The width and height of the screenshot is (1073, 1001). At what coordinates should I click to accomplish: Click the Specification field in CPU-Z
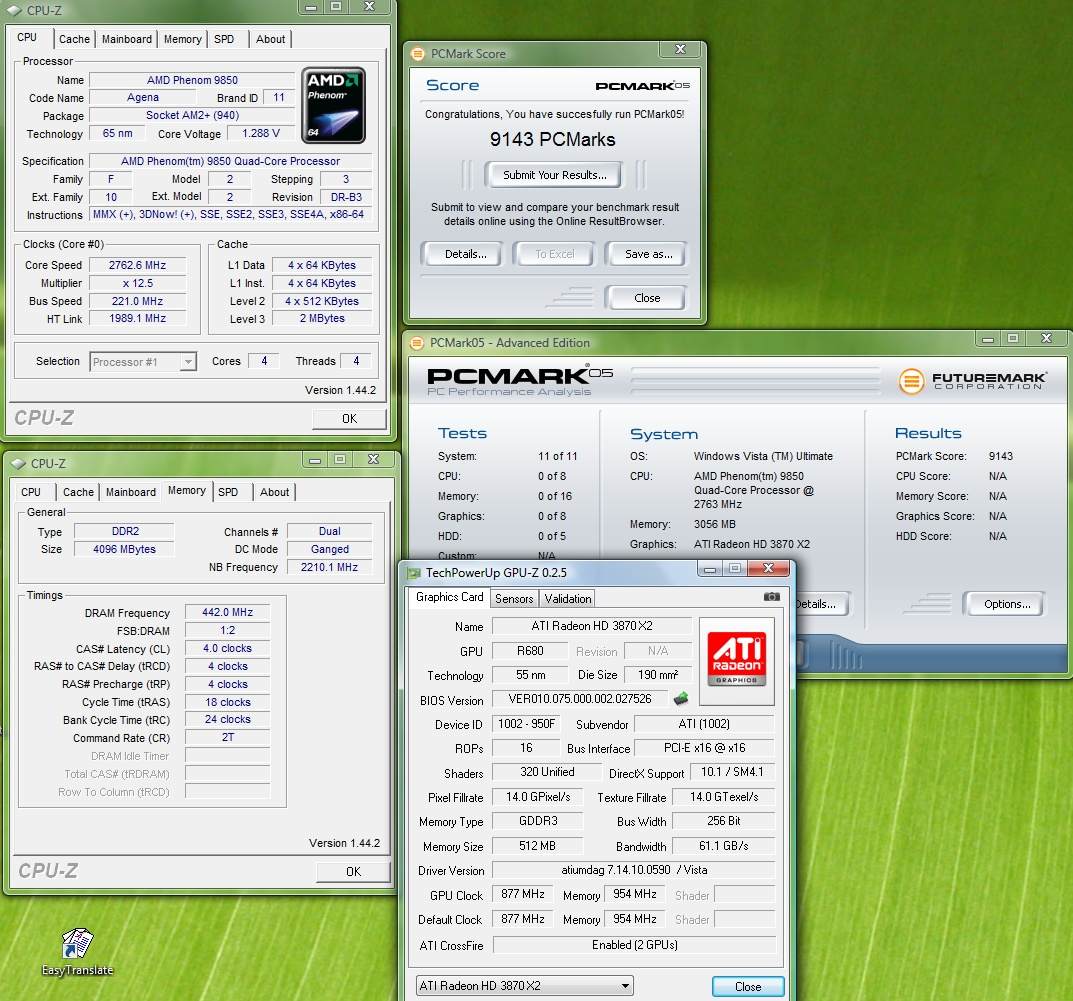point(231,161)
